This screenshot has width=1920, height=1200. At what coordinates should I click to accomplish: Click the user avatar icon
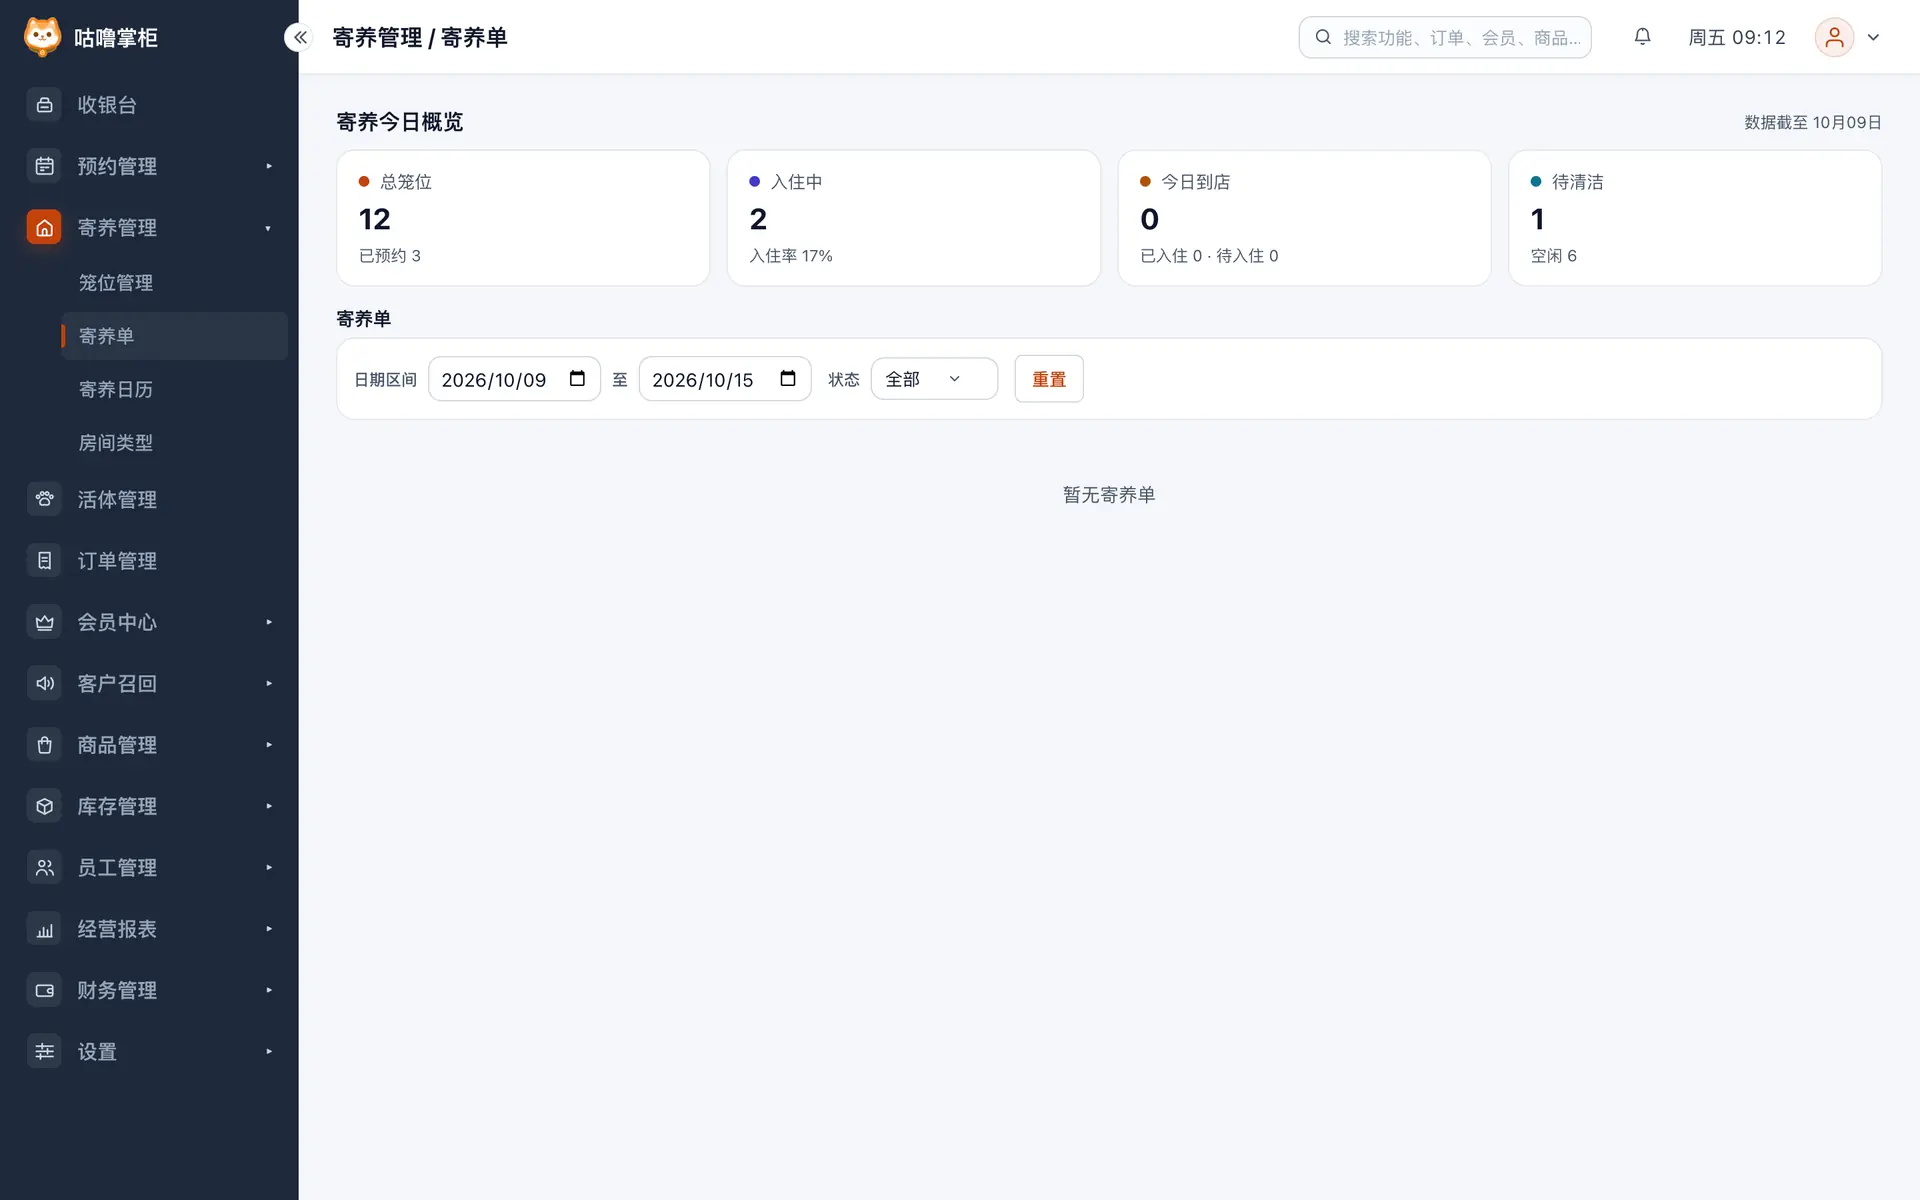coord(1834,37)
